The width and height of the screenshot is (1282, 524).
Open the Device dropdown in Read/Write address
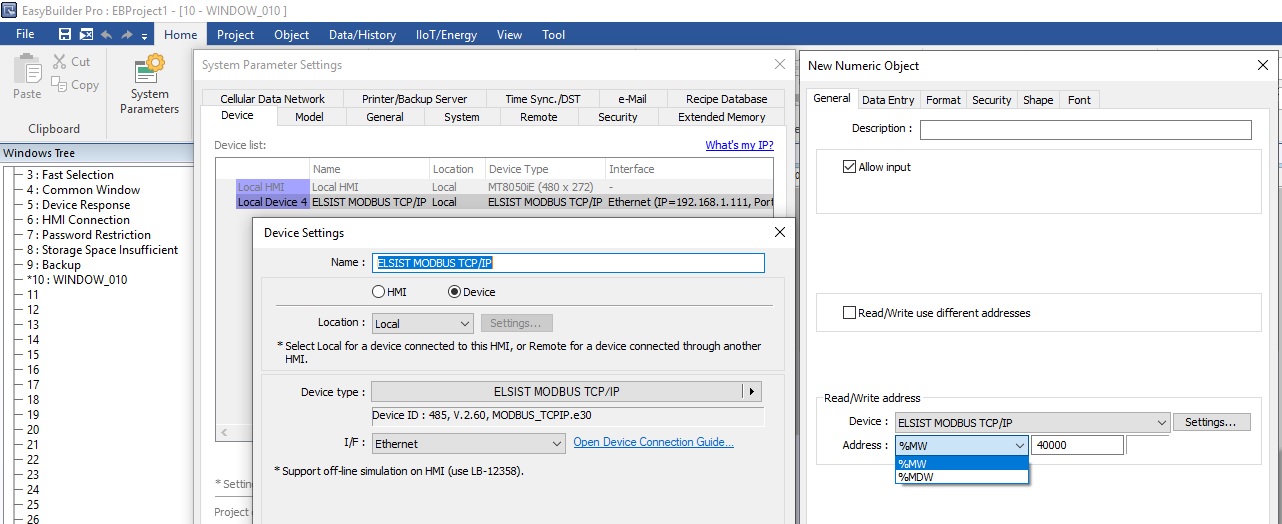[1032, 423]
